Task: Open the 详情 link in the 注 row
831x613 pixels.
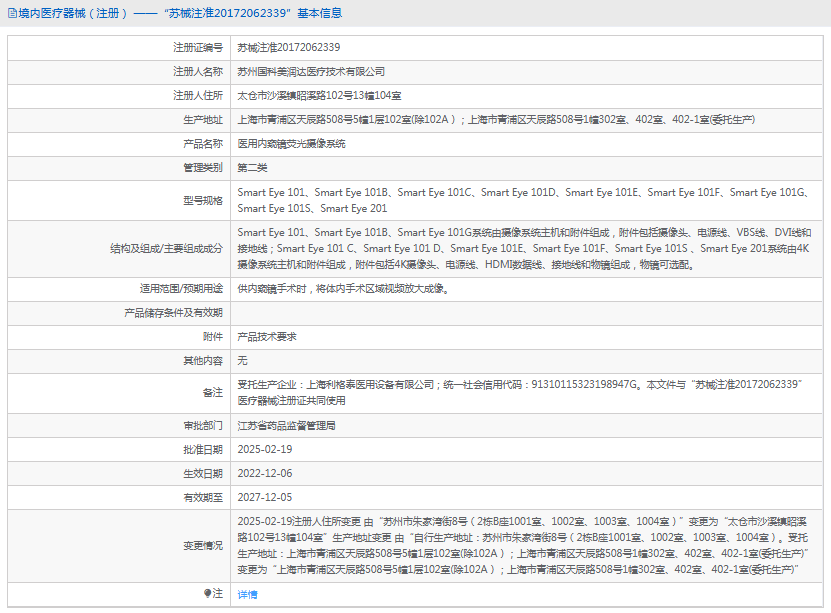Action: tap(247, 594)
